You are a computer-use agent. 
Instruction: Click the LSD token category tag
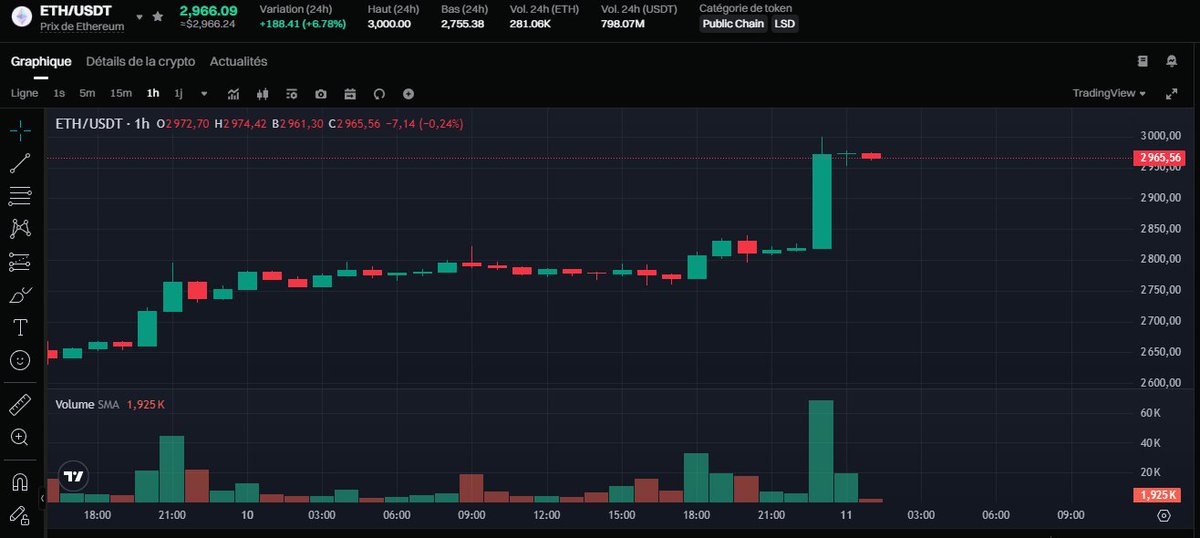[785, 23]
